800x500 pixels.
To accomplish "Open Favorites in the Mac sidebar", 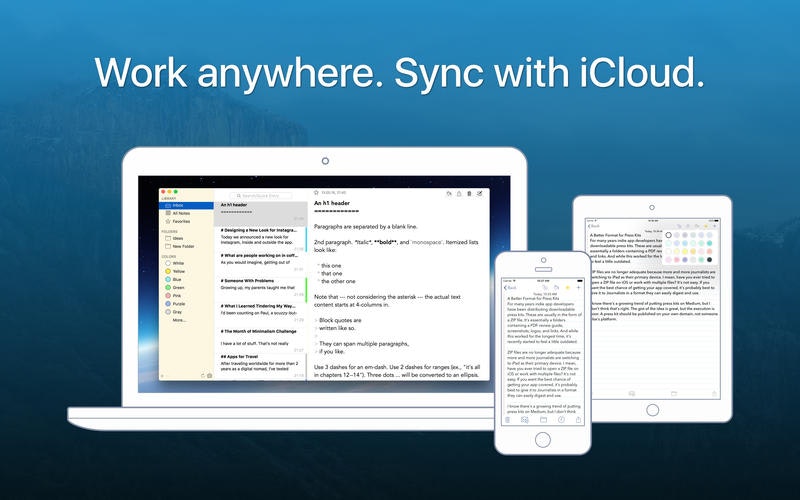I will click(186, 221).
